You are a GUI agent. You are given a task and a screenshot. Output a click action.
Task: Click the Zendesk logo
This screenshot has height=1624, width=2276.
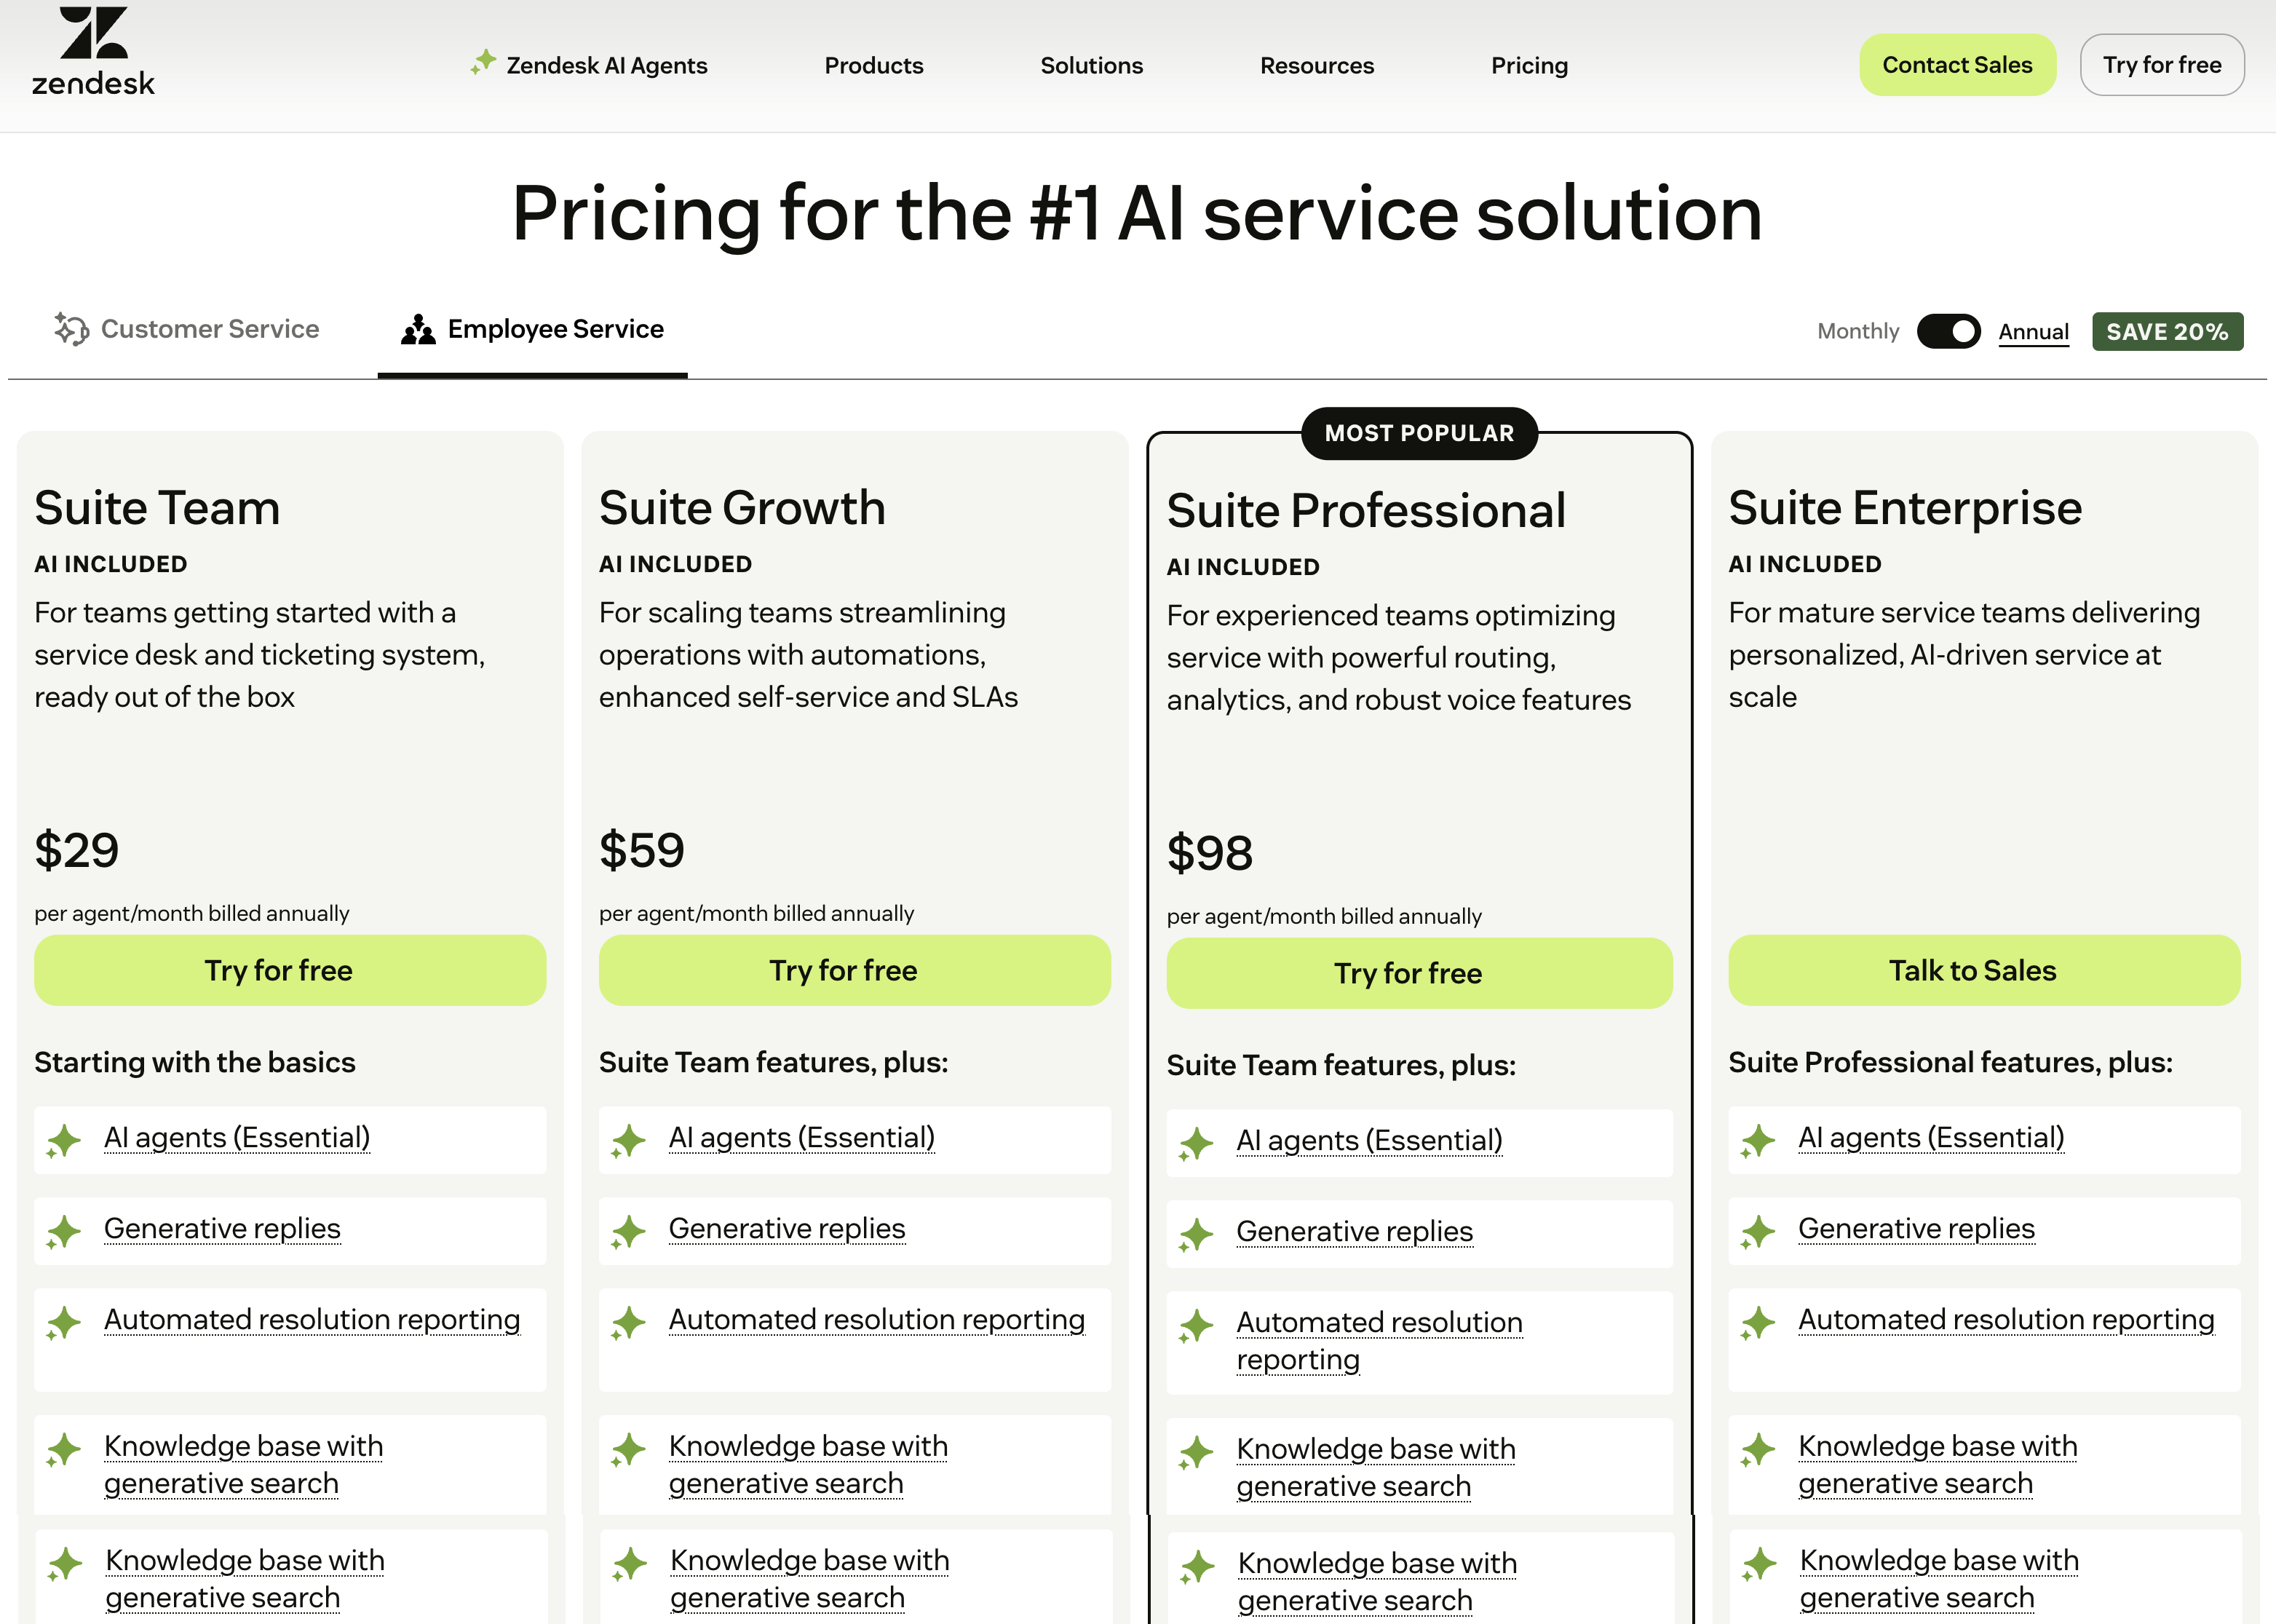93,52
